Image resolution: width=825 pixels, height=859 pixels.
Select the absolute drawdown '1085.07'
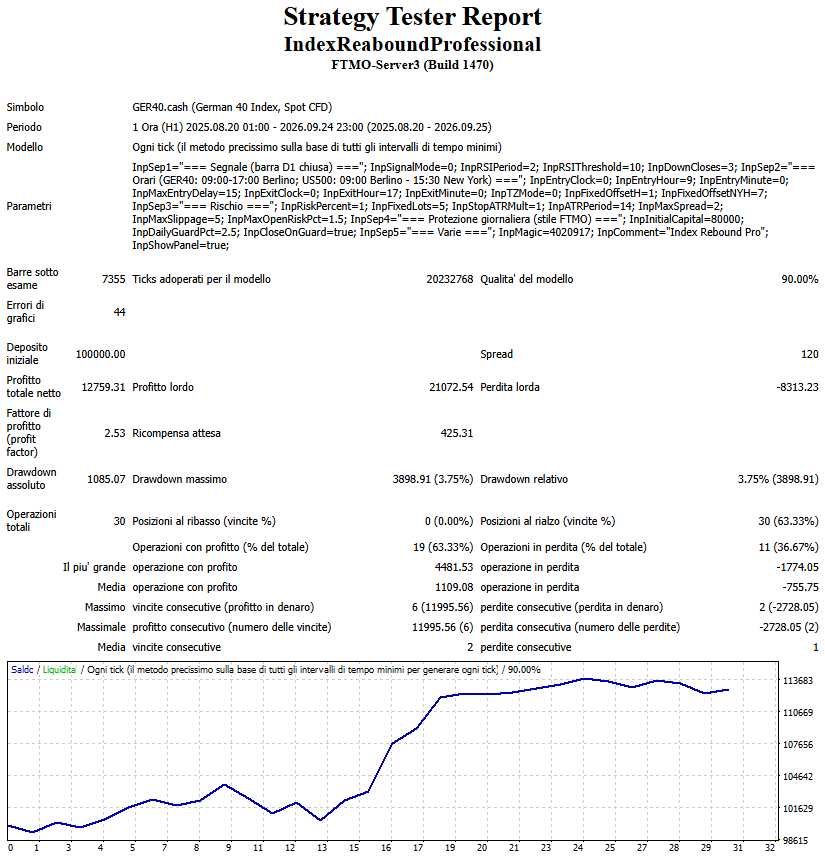(106, 479)
